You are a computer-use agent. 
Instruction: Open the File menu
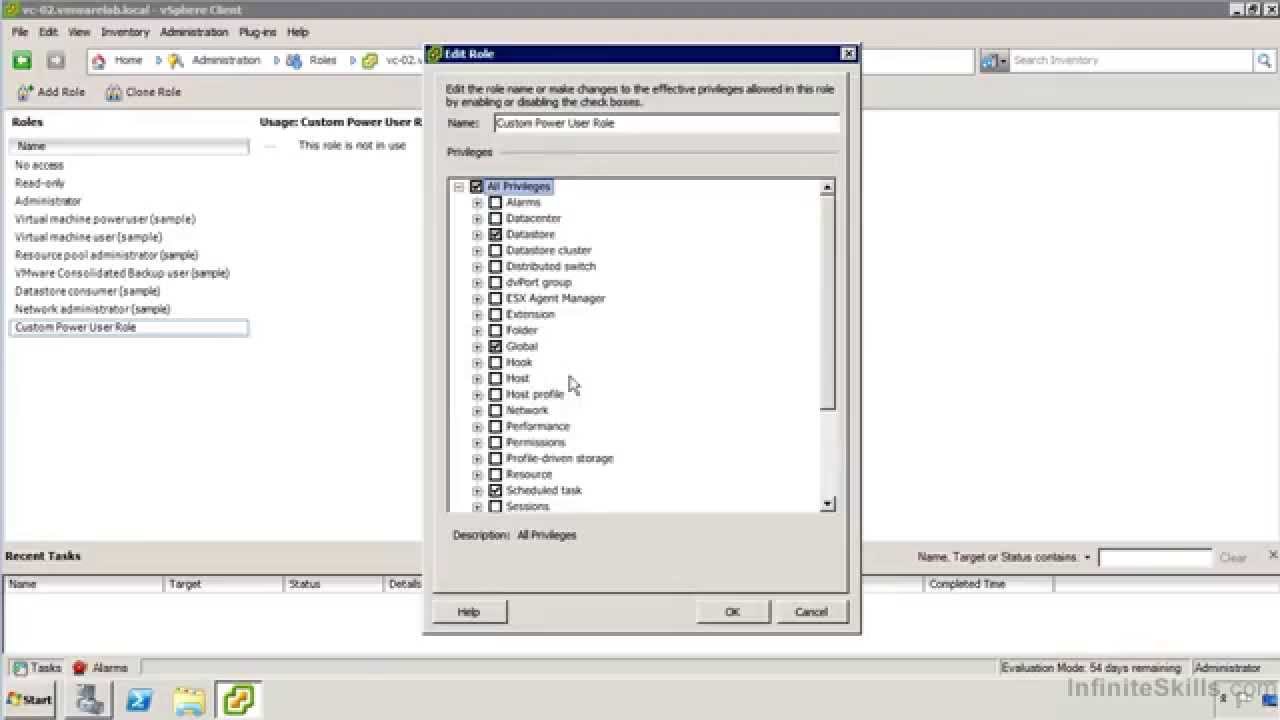pos(20,32)
